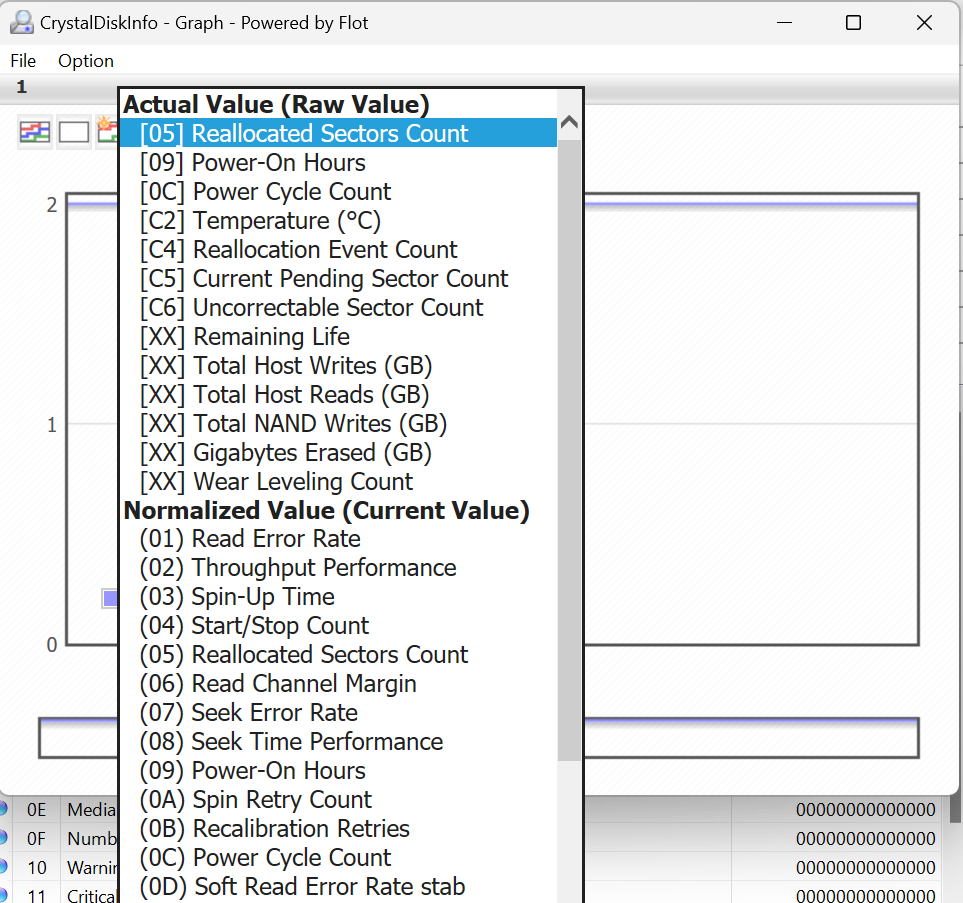963x903 pixels.
Task: Select [C2] Temperature (°C) option
Action: pos(338,221)
